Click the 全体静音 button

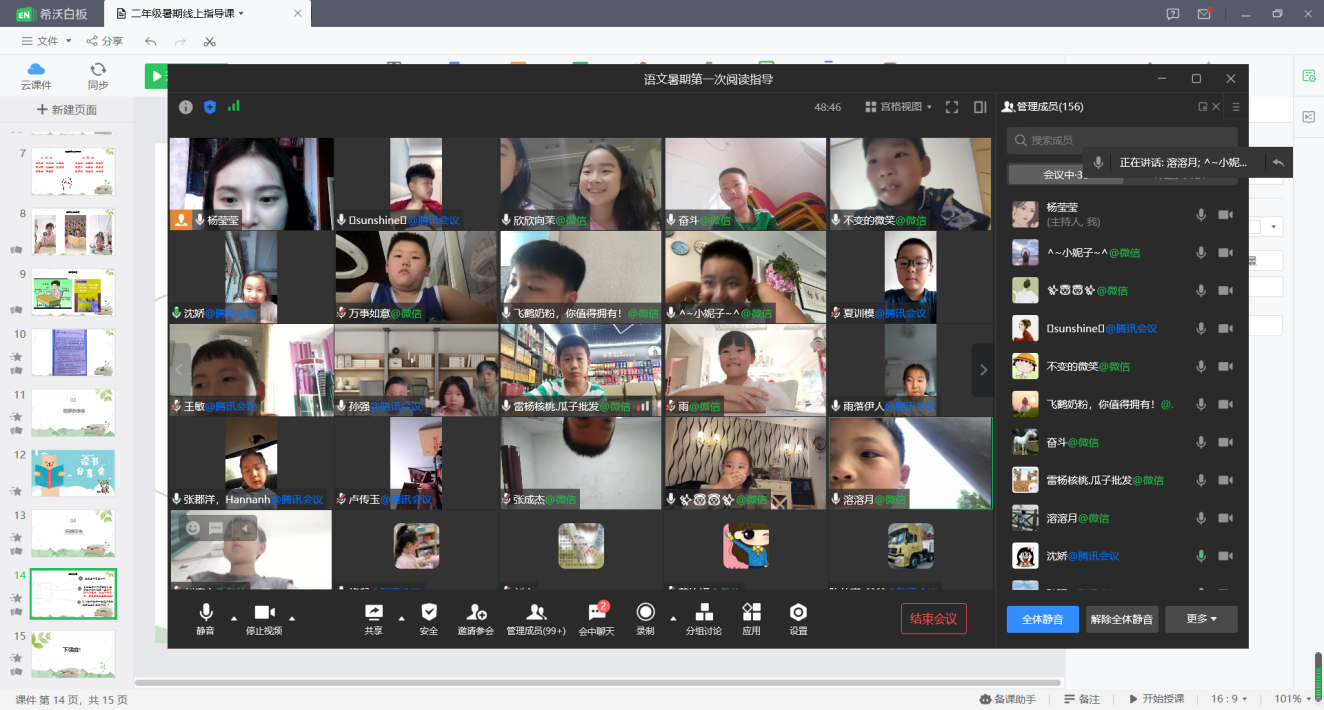(1042, 619)
